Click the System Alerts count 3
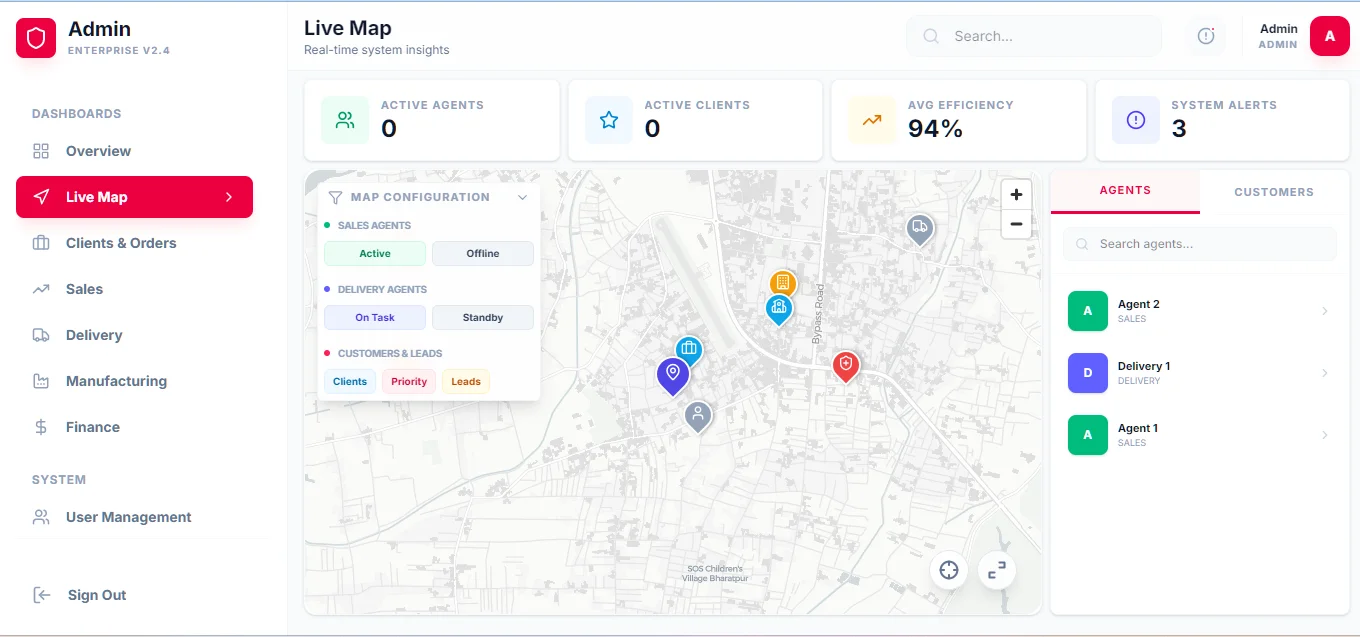The image size is (1360, 637). point(1179,129)
